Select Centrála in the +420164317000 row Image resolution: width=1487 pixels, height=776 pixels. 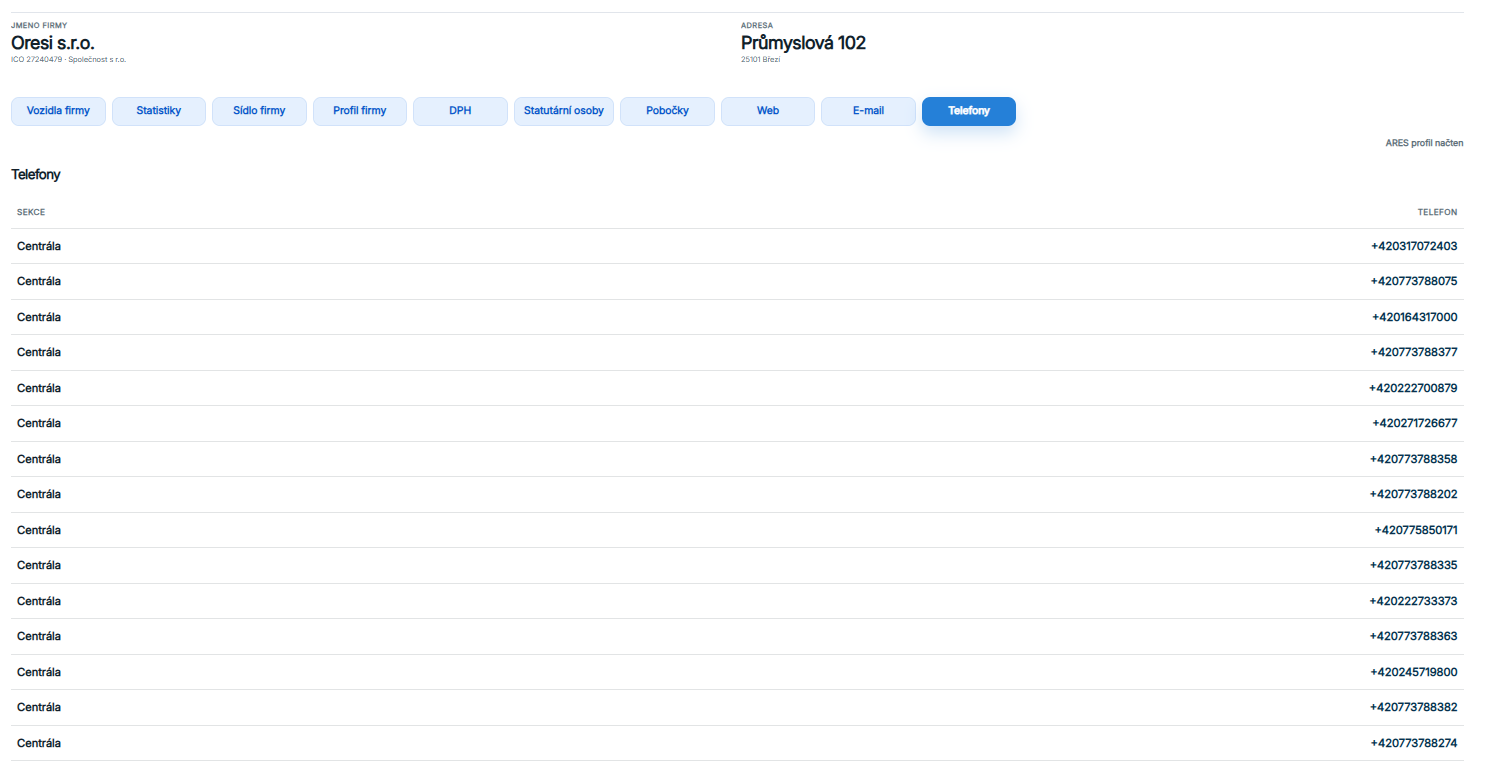point(39,317)
